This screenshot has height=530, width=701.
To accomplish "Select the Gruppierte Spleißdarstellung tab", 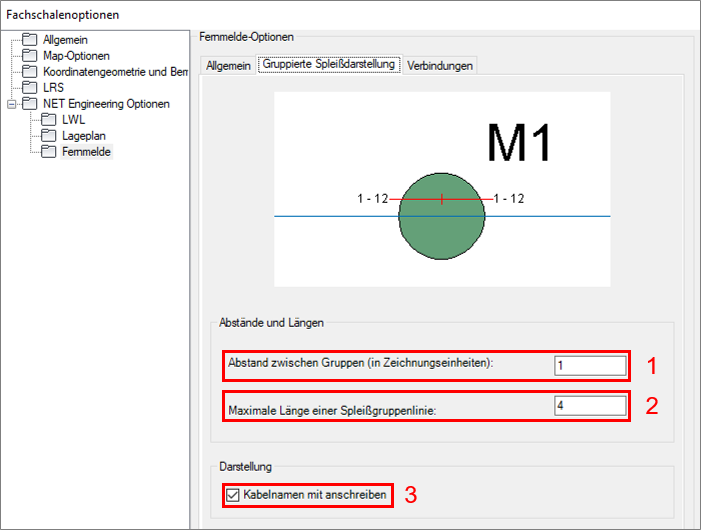I will point(328,65).
